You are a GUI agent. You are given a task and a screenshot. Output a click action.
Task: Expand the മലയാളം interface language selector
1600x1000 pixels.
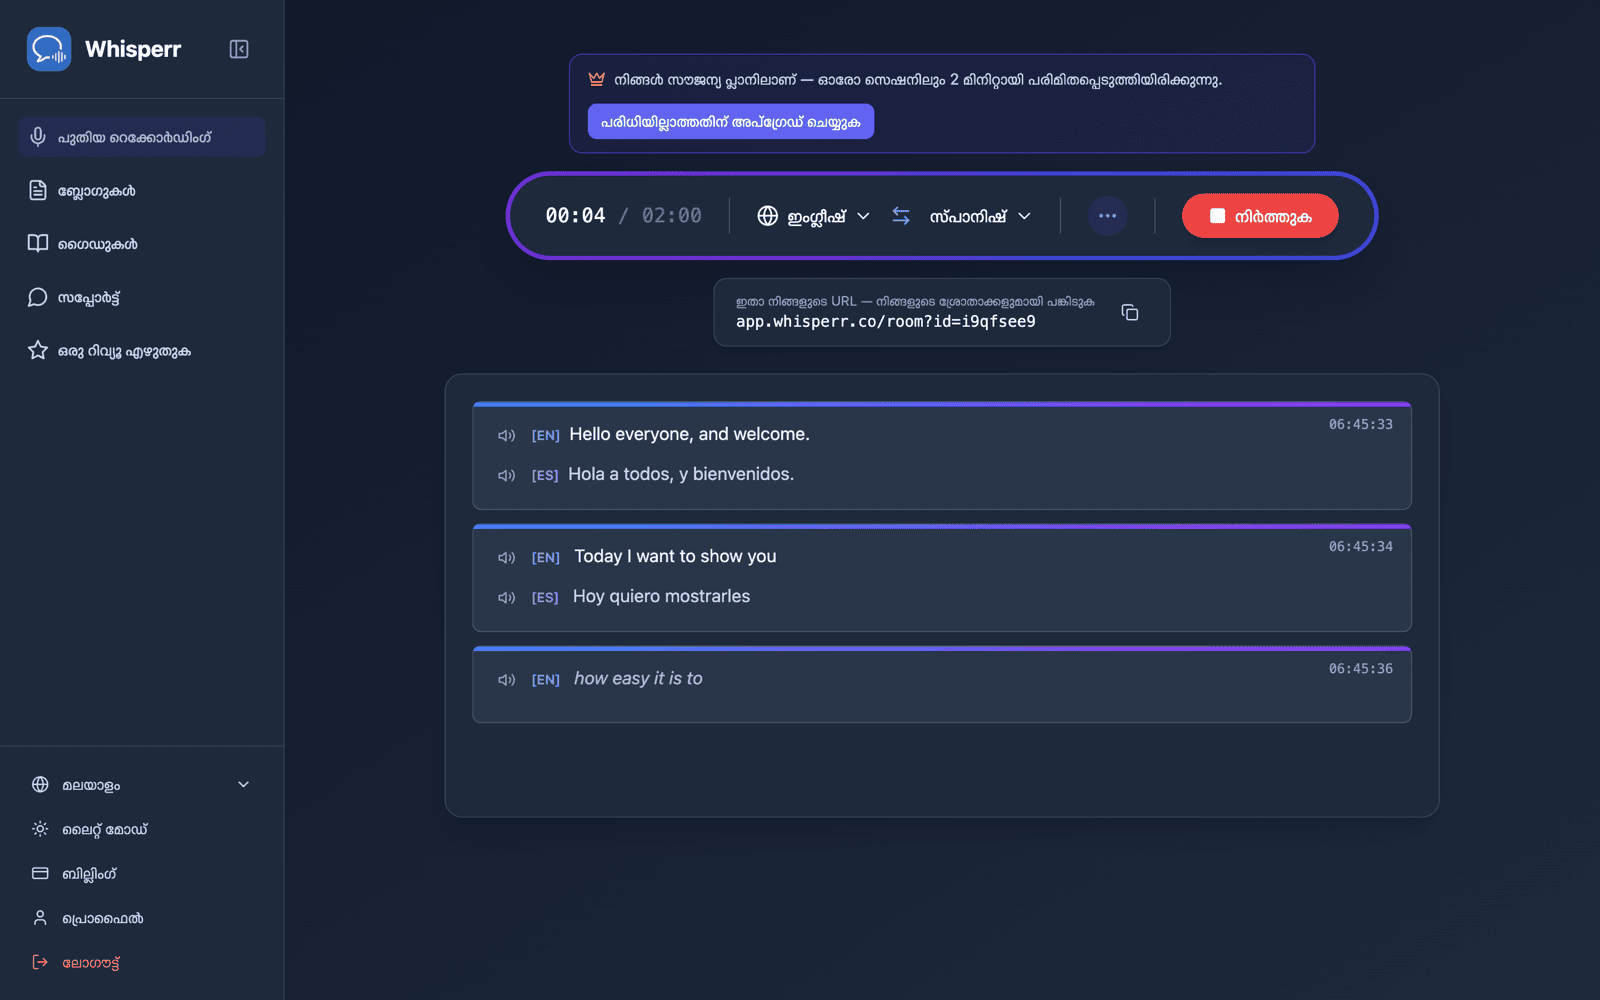[x=141, y=785]
